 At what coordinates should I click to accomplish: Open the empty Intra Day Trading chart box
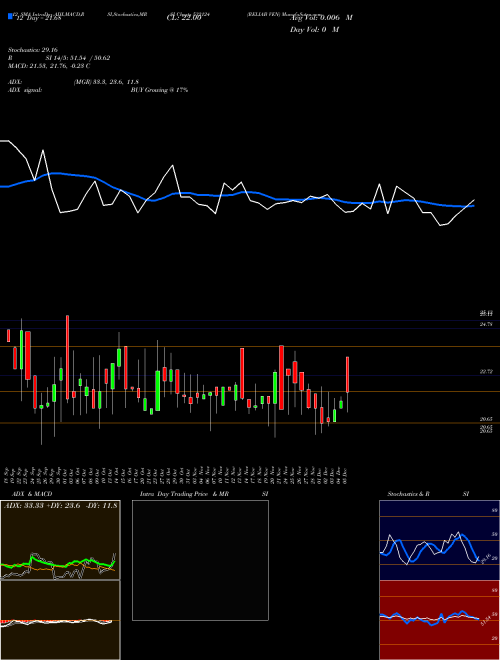pyautogui.click(x=200, y=560)
